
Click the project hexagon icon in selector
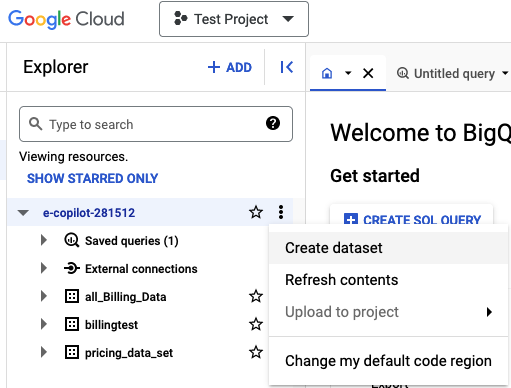coord(181,19)
